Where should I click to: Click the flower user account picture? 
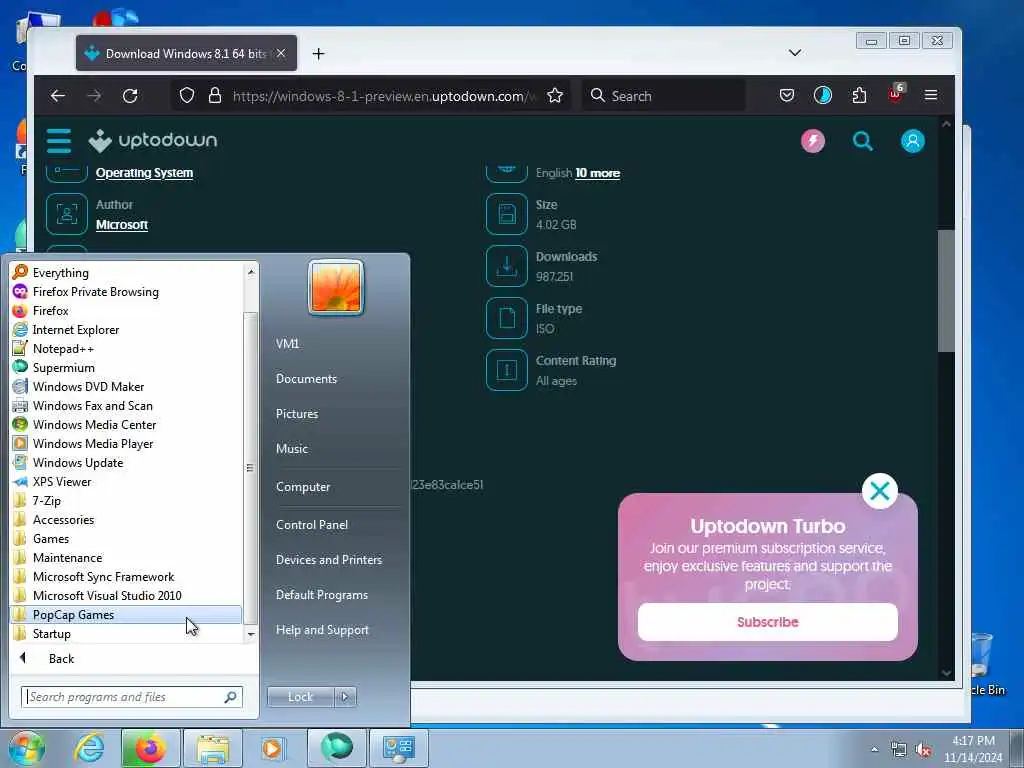(x=336, y=287)
